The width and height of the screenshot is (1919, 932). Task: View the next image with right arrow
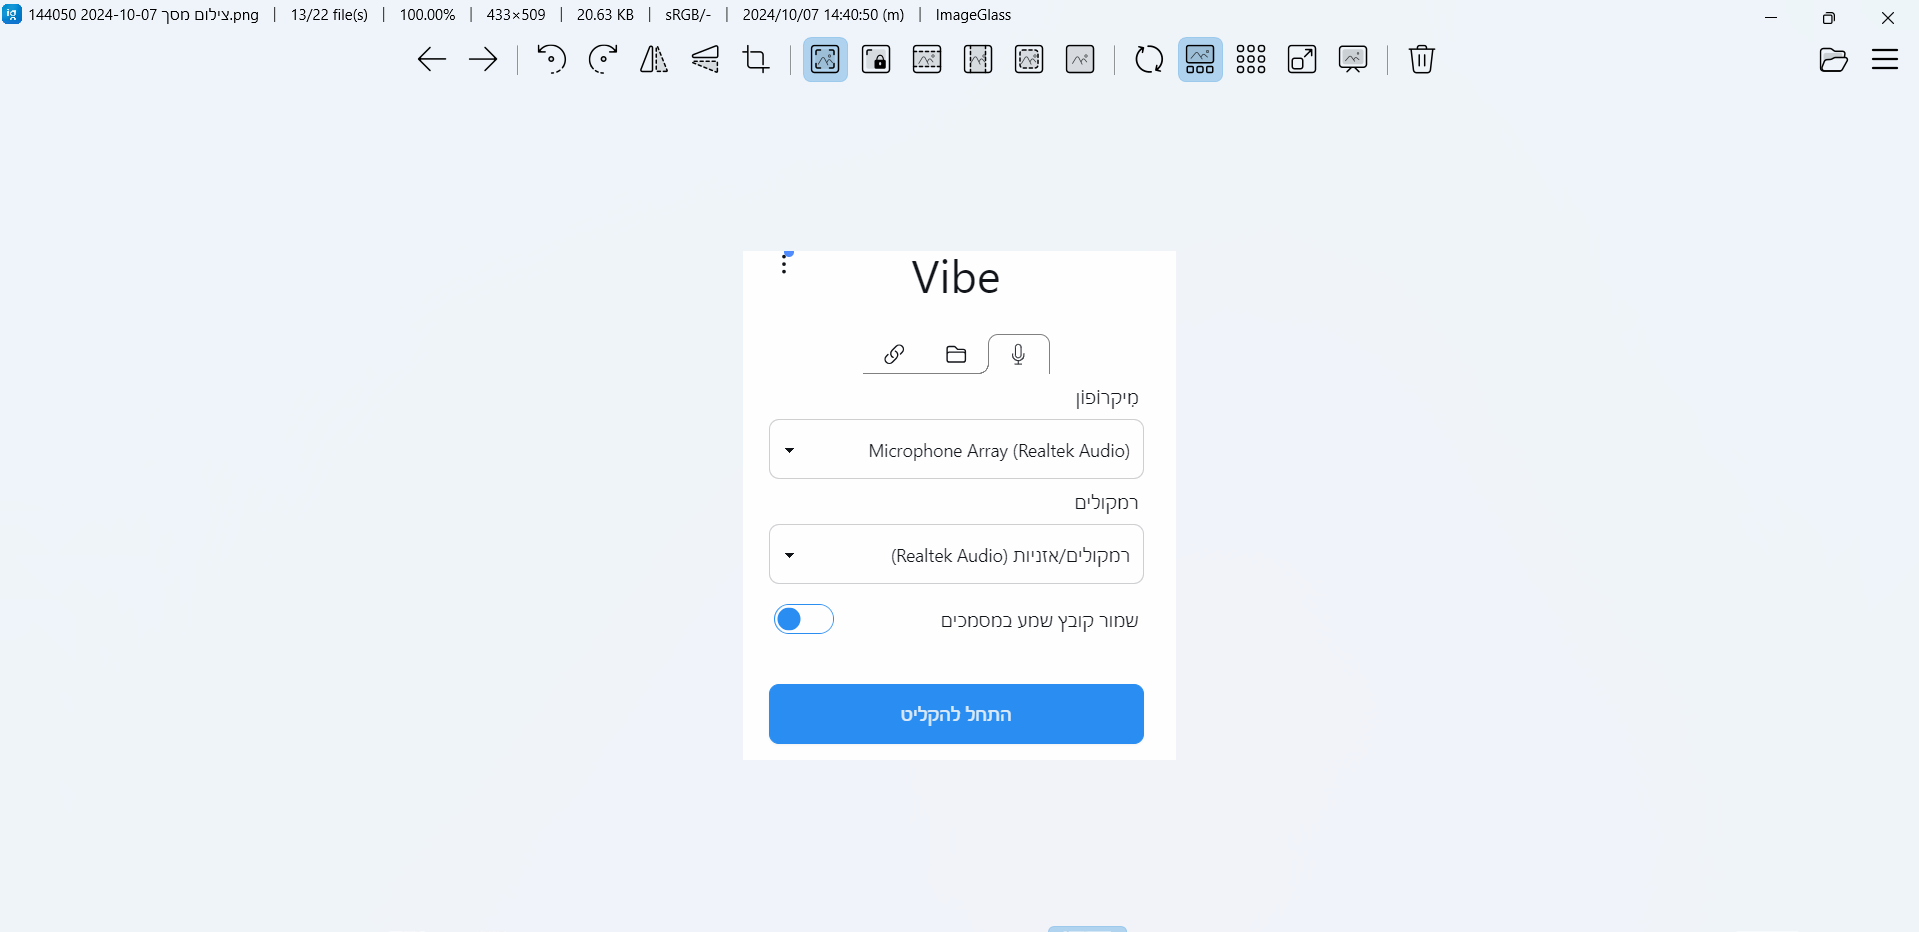click(483, 60)
